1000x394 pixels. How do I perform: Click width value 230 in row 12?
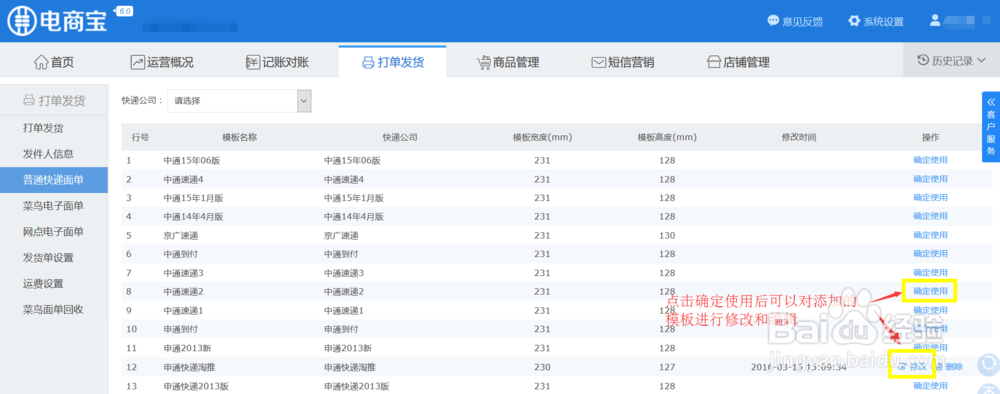point(542,367)
